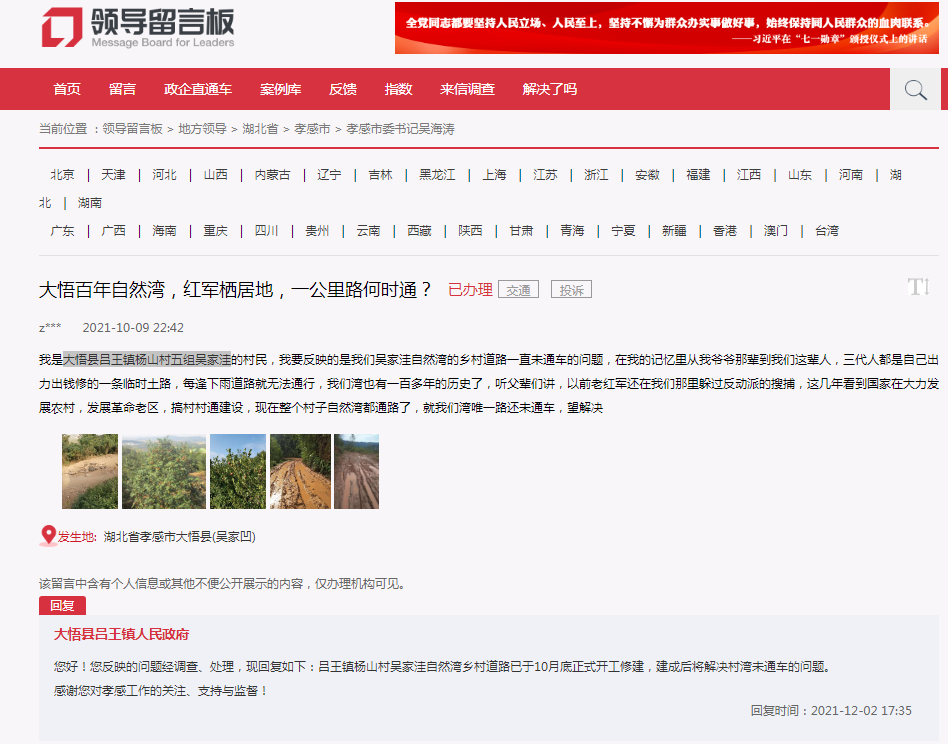Click 孝感市 breadcrumb link
Image resolution: width=948 pixels, height=744 pixels.
point(312,129)
